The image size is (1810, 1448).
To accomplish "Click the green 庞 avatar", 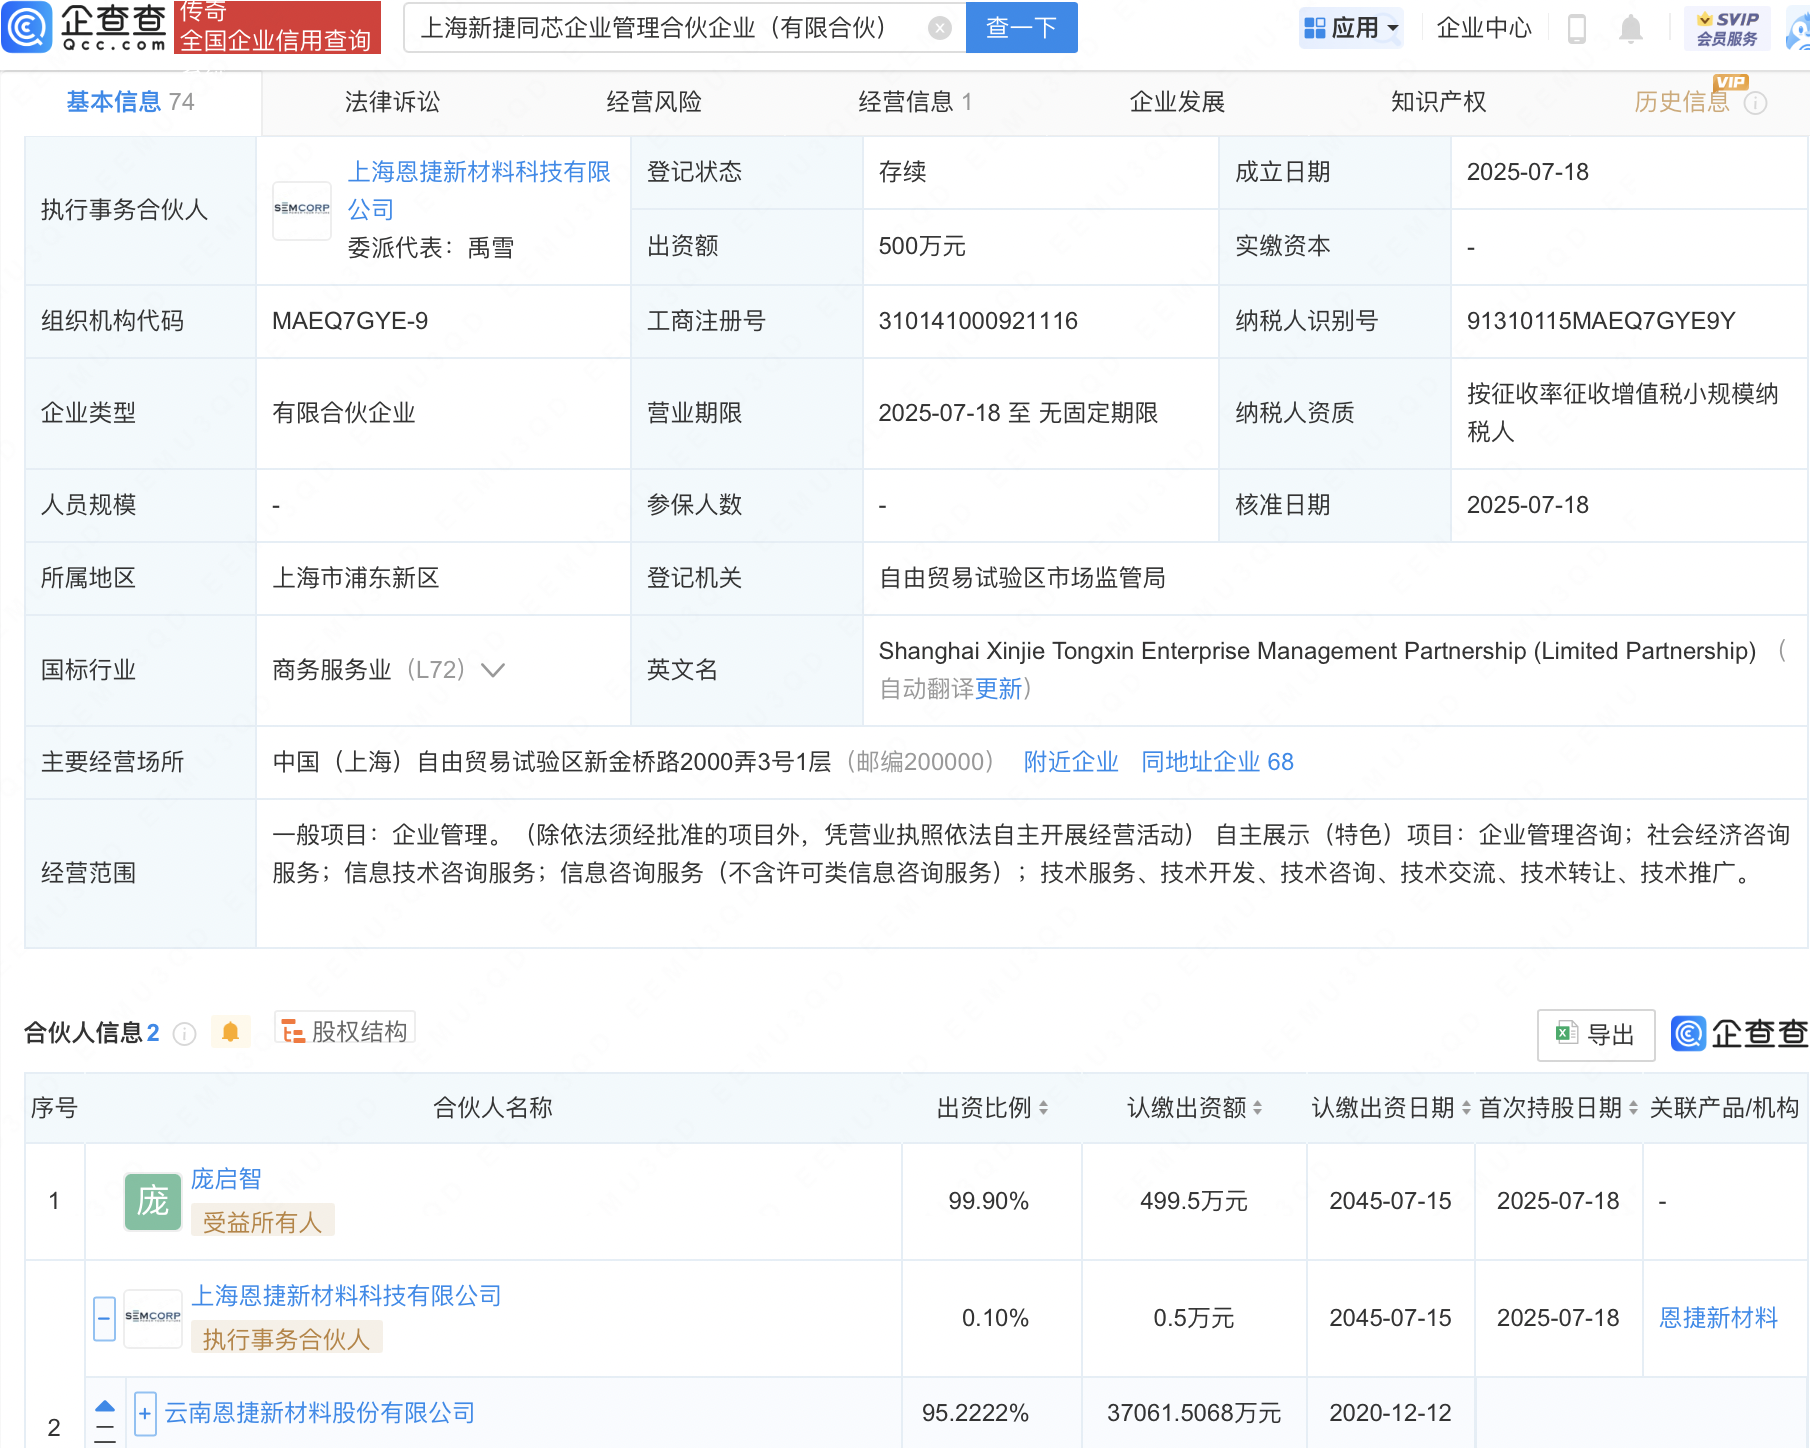I will (x=152, y=1201).
